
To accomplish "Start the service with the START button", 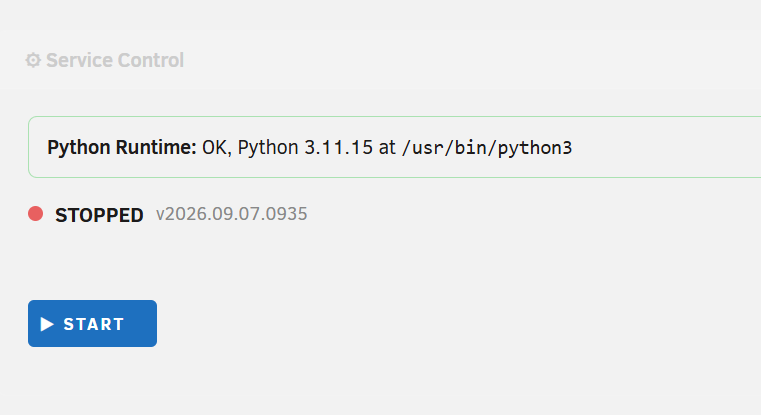I will pyautogui.click(x=92, y=323).
